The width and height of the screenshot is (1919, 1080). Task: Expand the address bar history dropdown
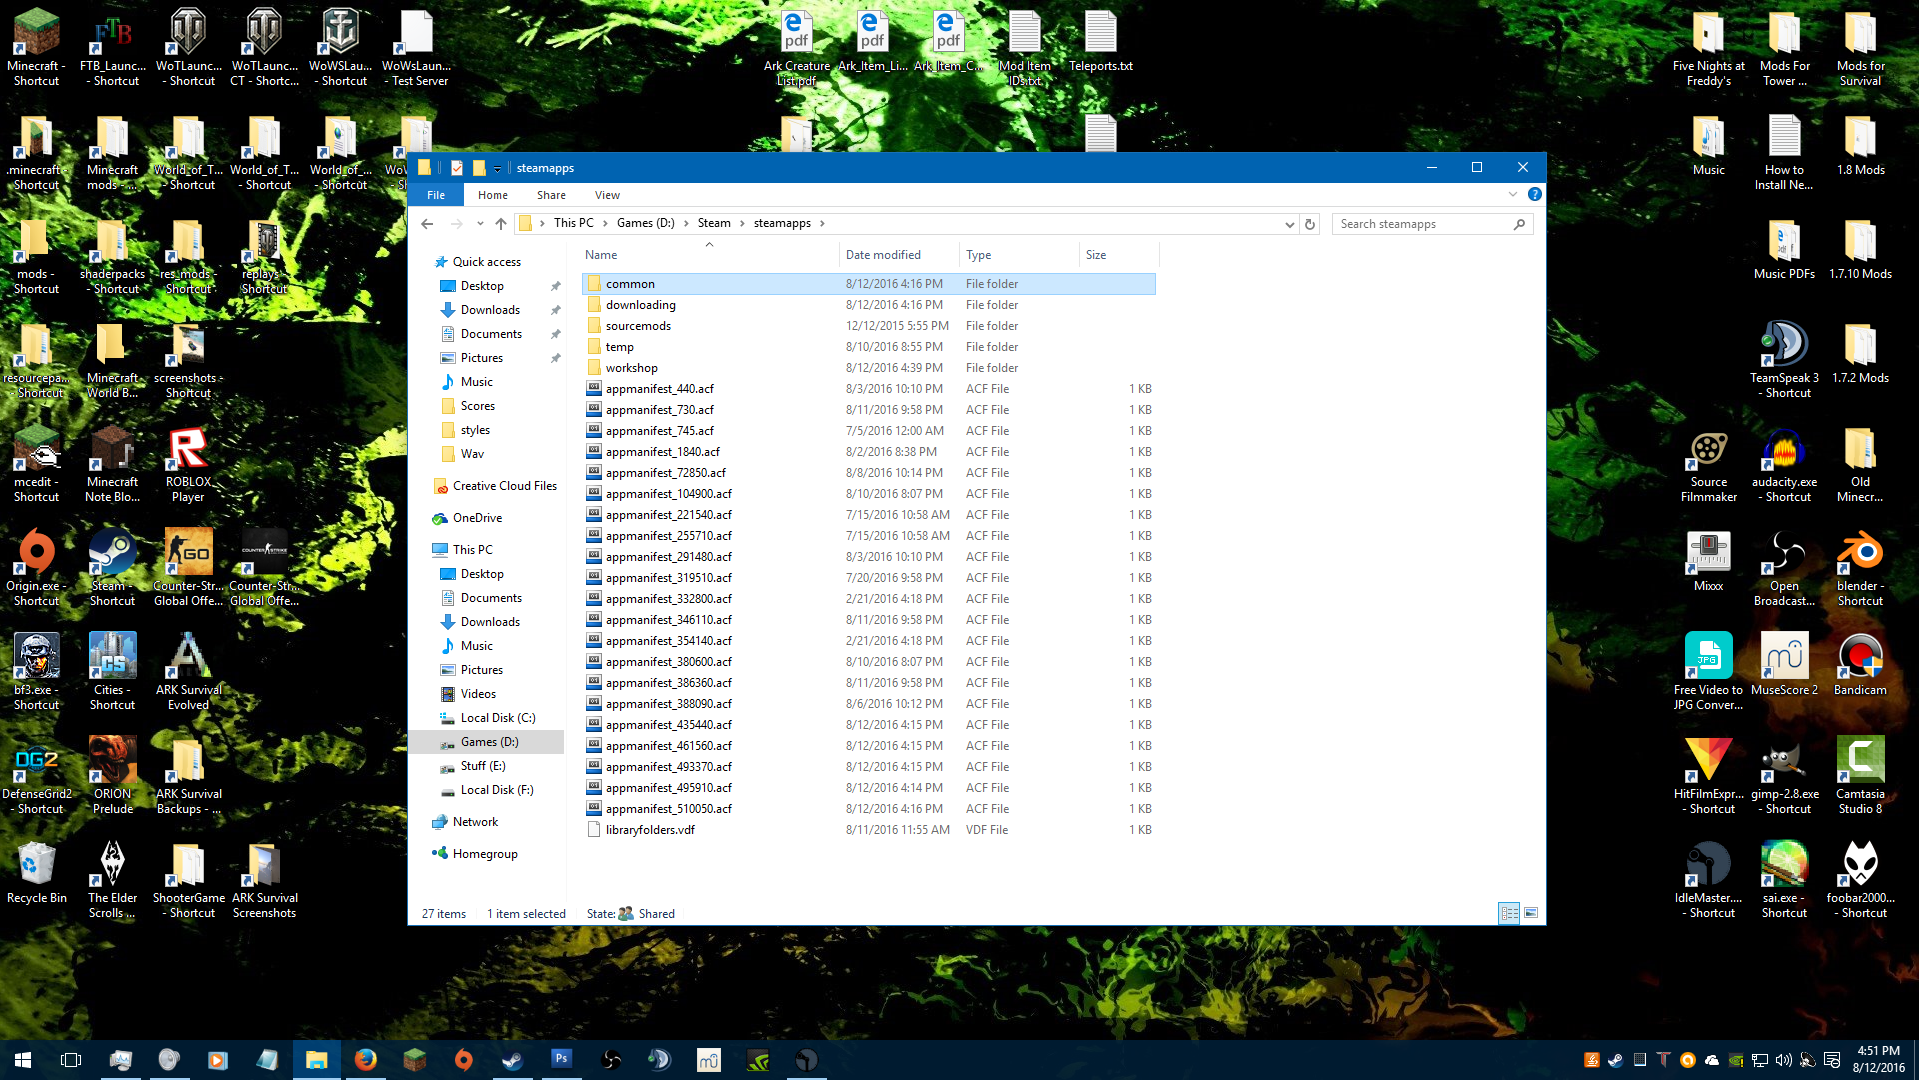tap(1289, 224)
